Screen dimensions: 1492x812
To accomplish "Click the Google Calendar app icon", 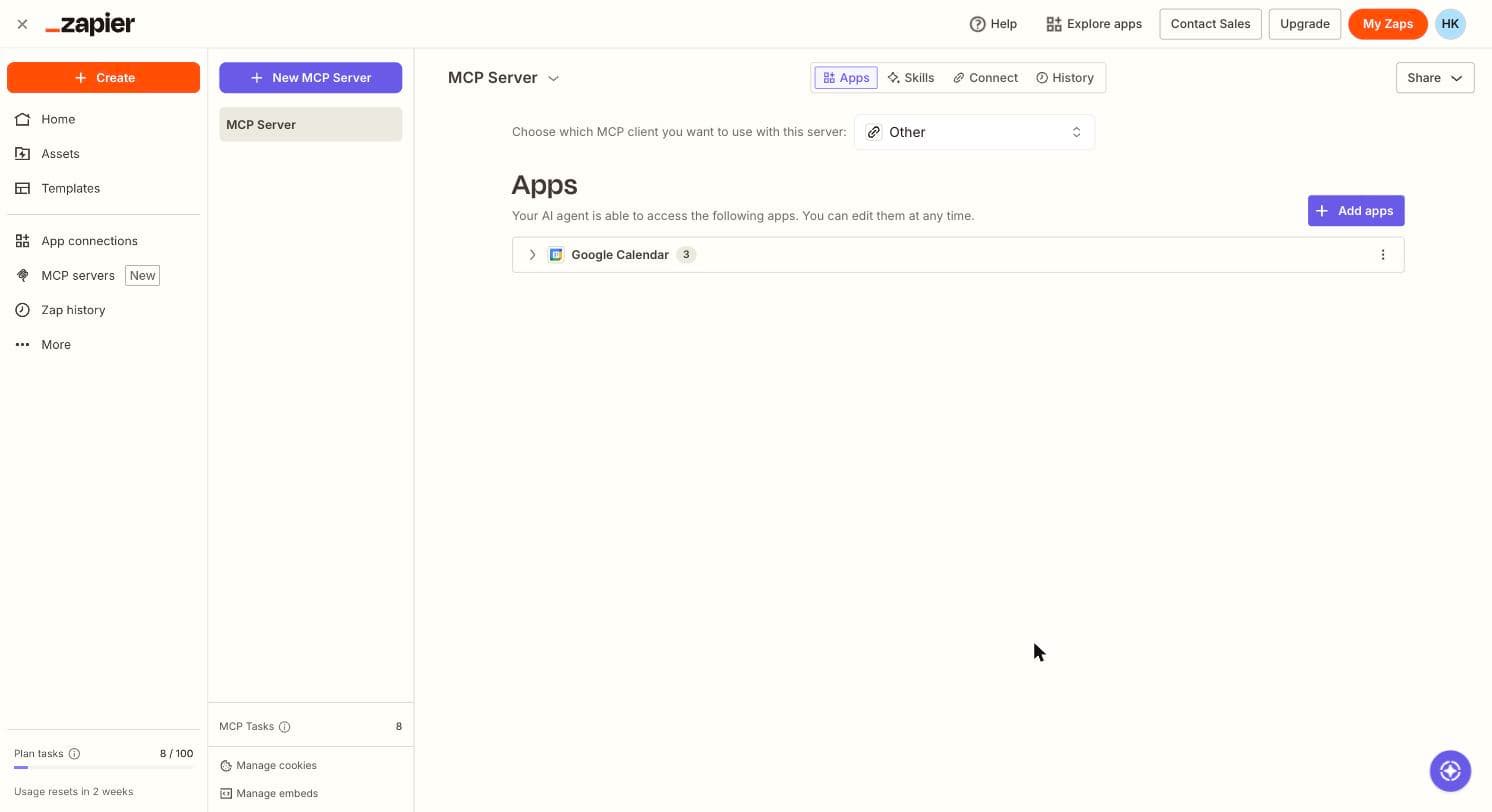I will click(x=556, y=255).
